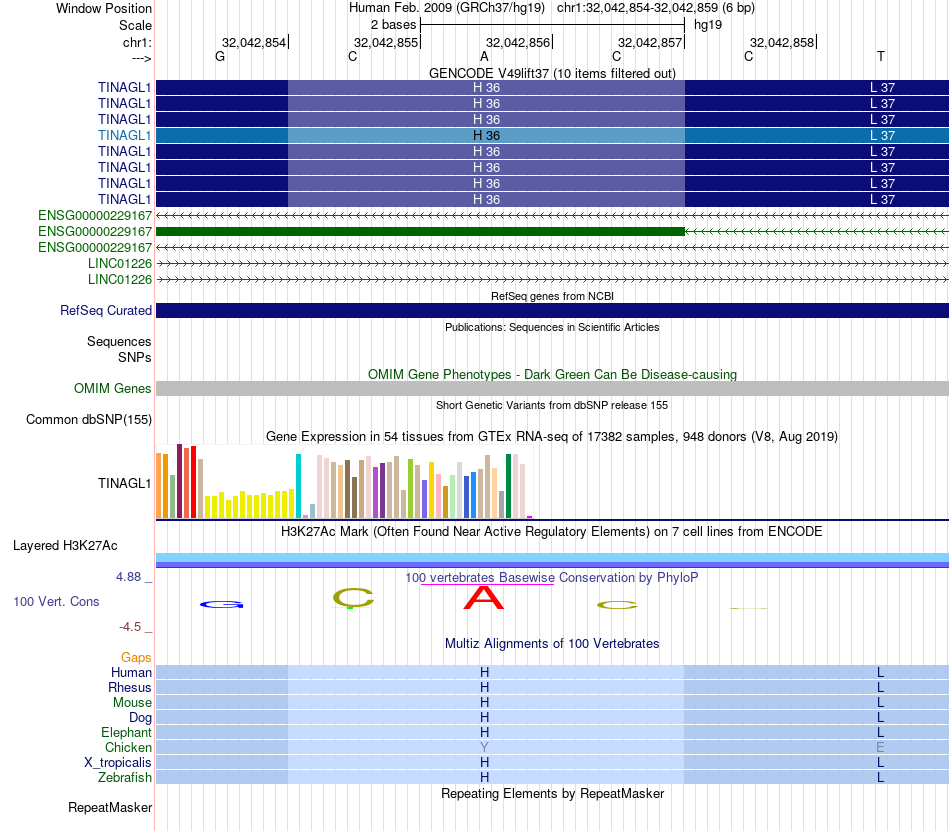Screen dimensions: 950x831
Task: Click the Mouse alignment row label
Action: point(132,703)
